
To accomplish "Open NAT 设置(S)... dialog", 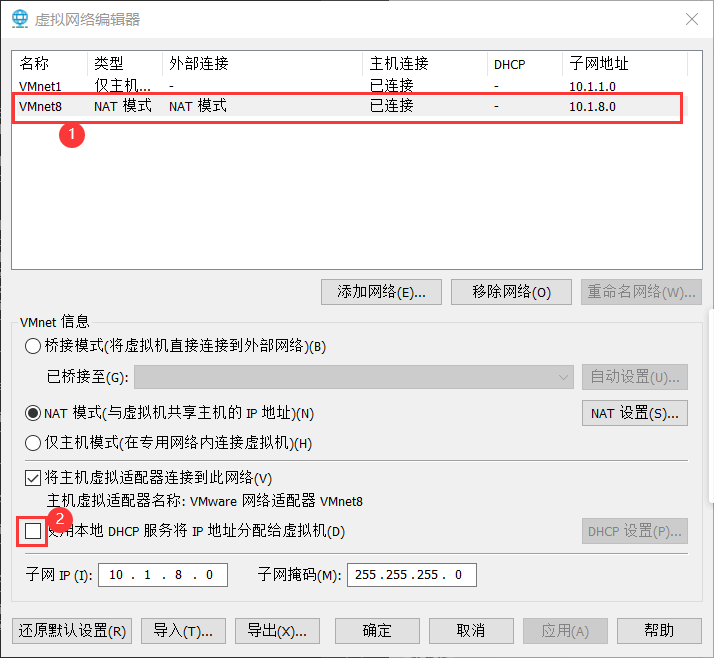I will (x=635, y=413).
